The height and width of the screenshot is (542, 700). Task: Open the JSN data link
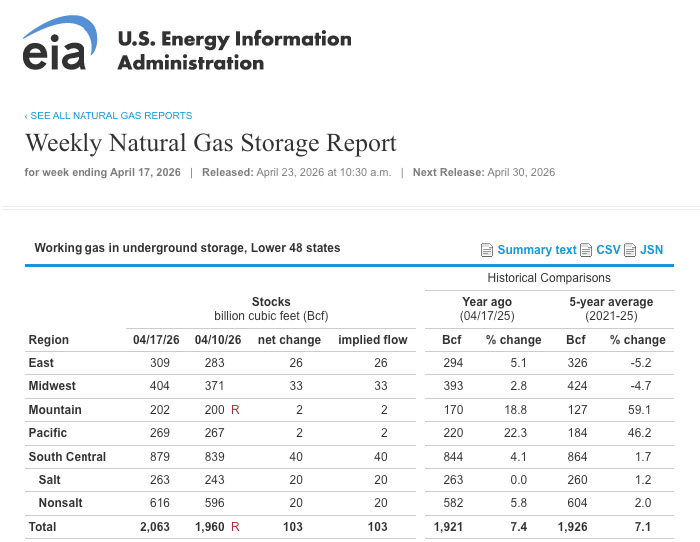pyautogui.click(x=651, y=250)
